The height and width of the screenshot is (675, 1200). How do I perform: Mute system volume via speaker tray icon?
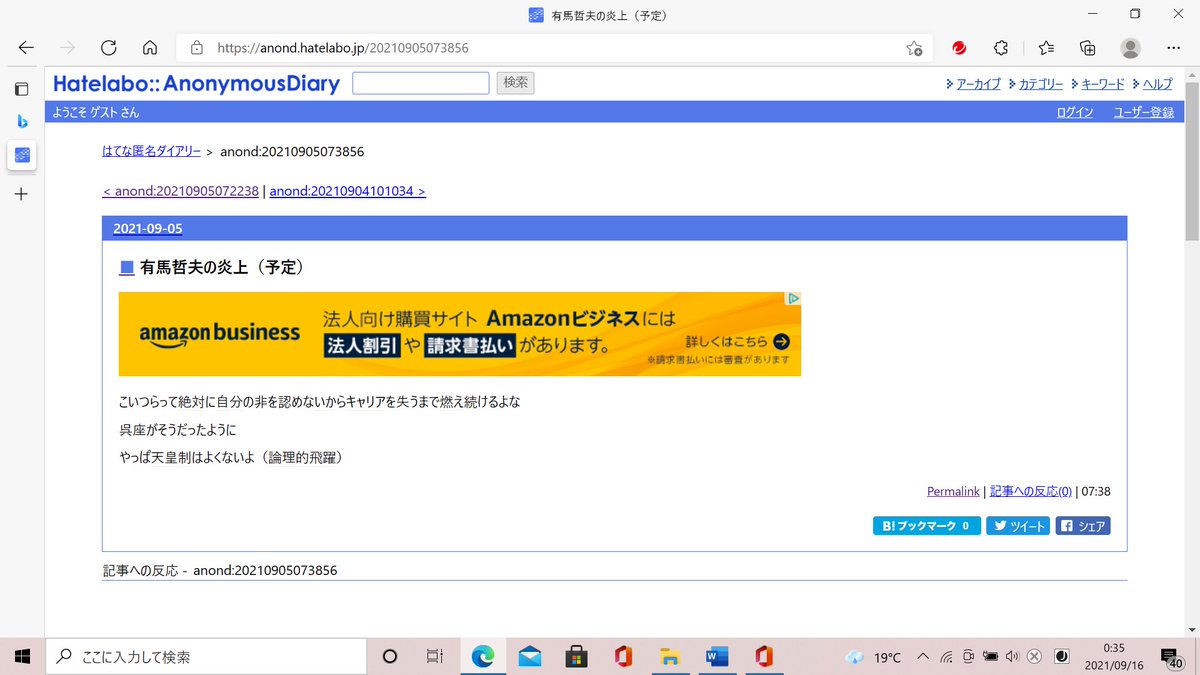[1012, 657]
